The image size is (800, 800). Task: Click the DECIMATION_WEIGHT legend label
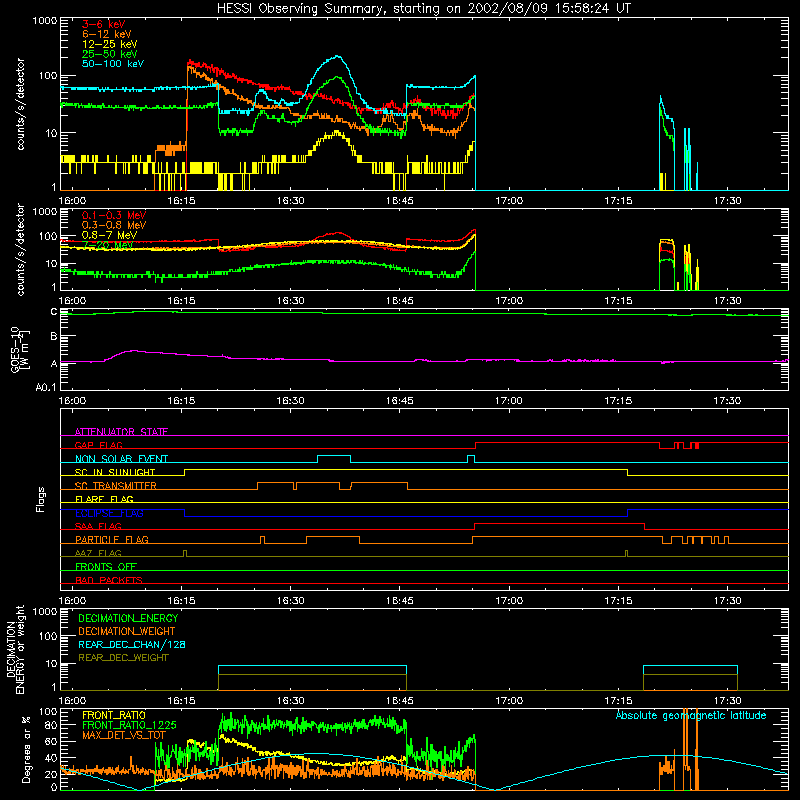click(127, 631)
